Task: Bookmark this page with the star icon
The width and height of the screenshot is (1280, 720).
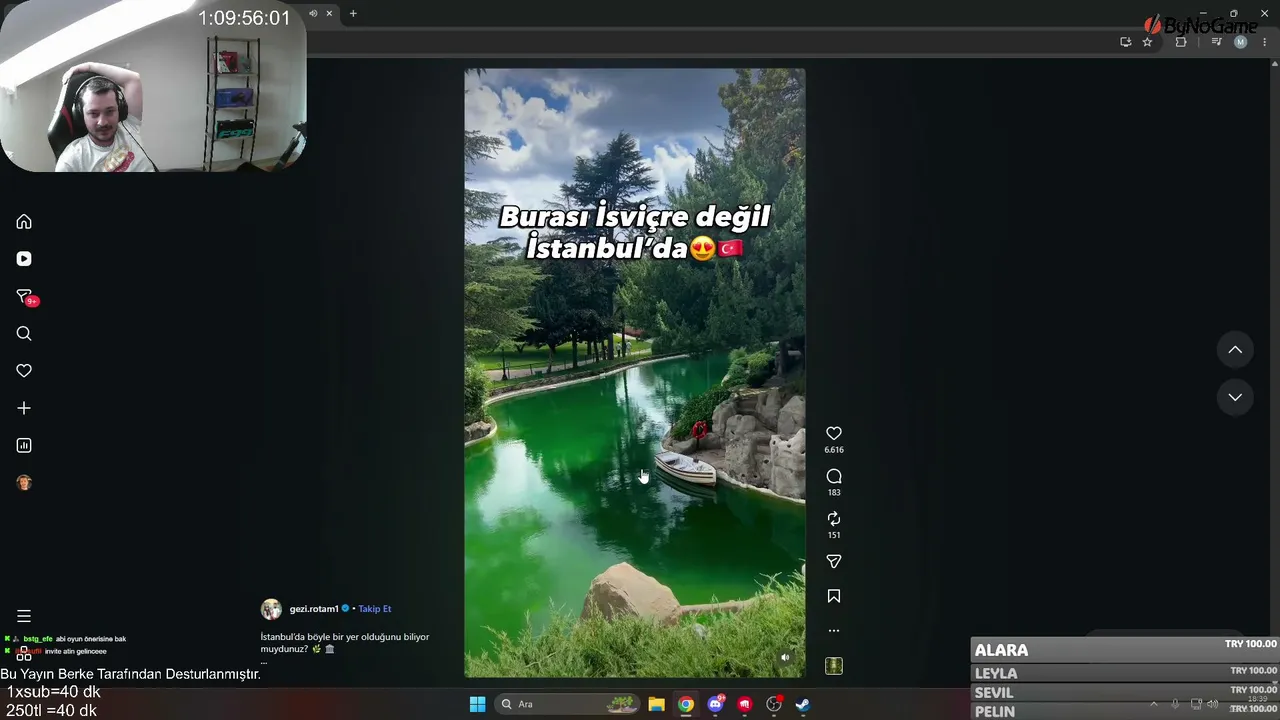Action: click(1147, 42)
